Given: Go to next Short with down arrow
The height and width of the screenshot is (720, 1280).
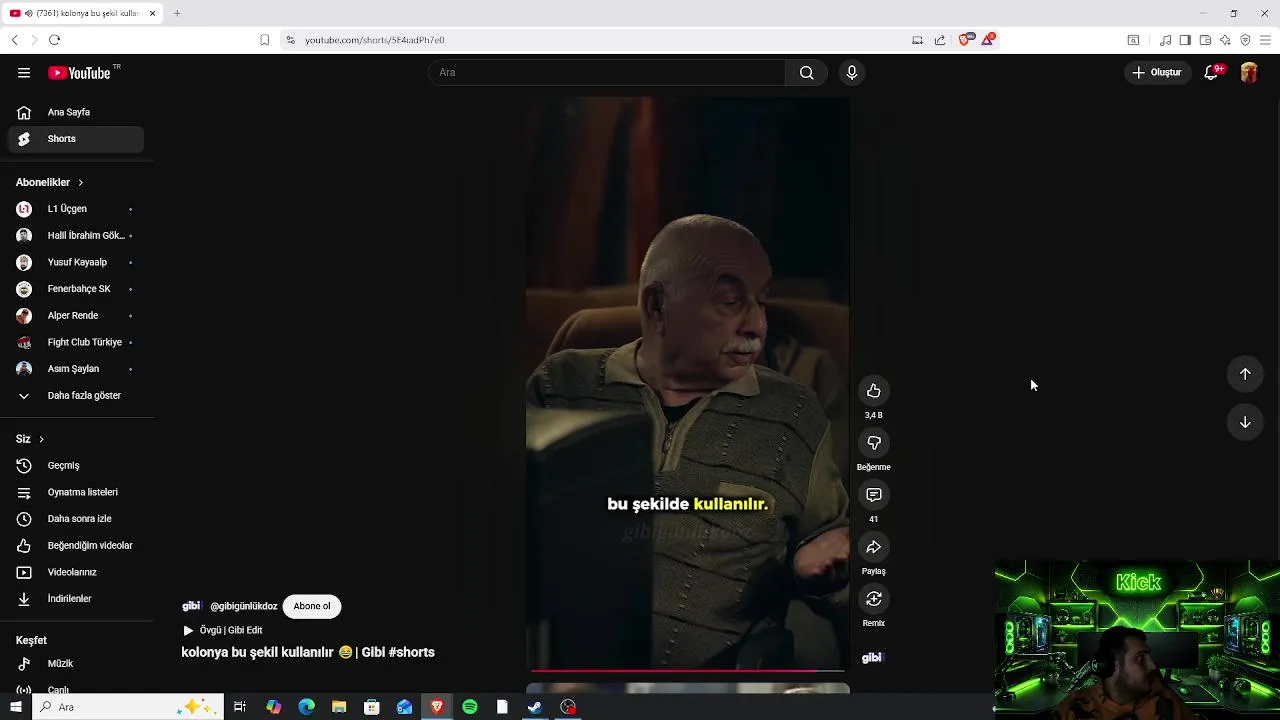Looking at the screenshot, I should pyautogui.click(x=1245, y=422).
